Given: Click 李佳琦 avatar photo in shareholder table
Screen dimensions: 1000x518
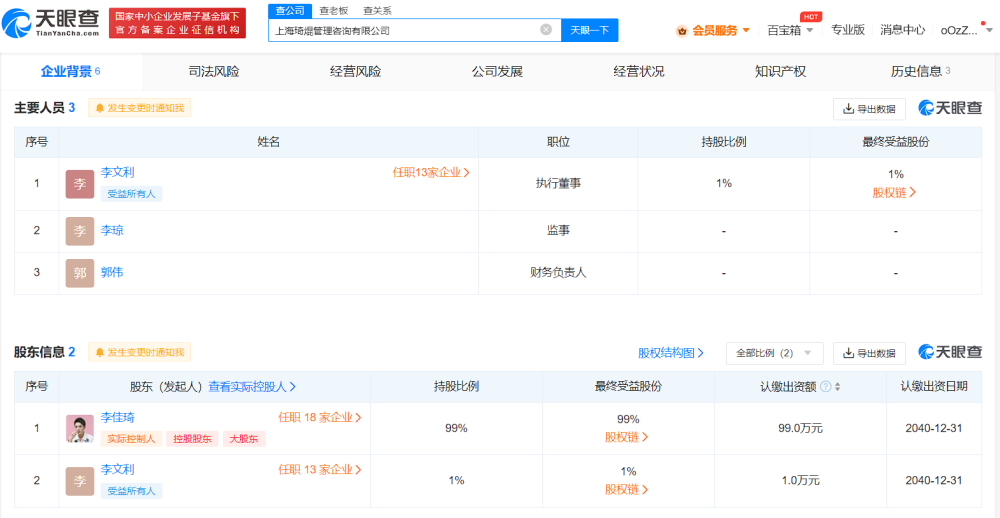Looking at the screenshot, I should tap(80, 428).
